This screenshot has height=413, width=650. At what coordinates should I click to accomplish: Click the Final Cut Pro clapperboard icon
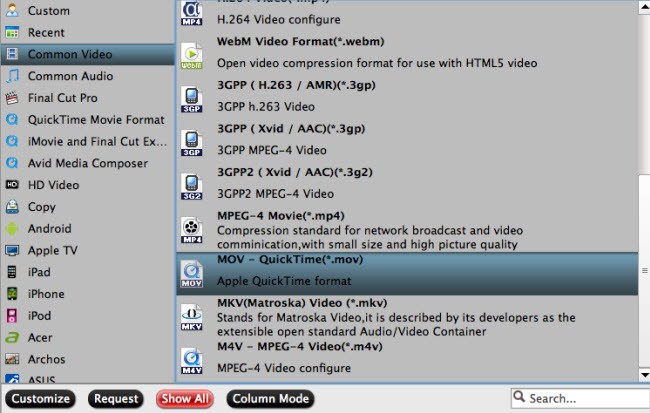(x=12, y=98)
